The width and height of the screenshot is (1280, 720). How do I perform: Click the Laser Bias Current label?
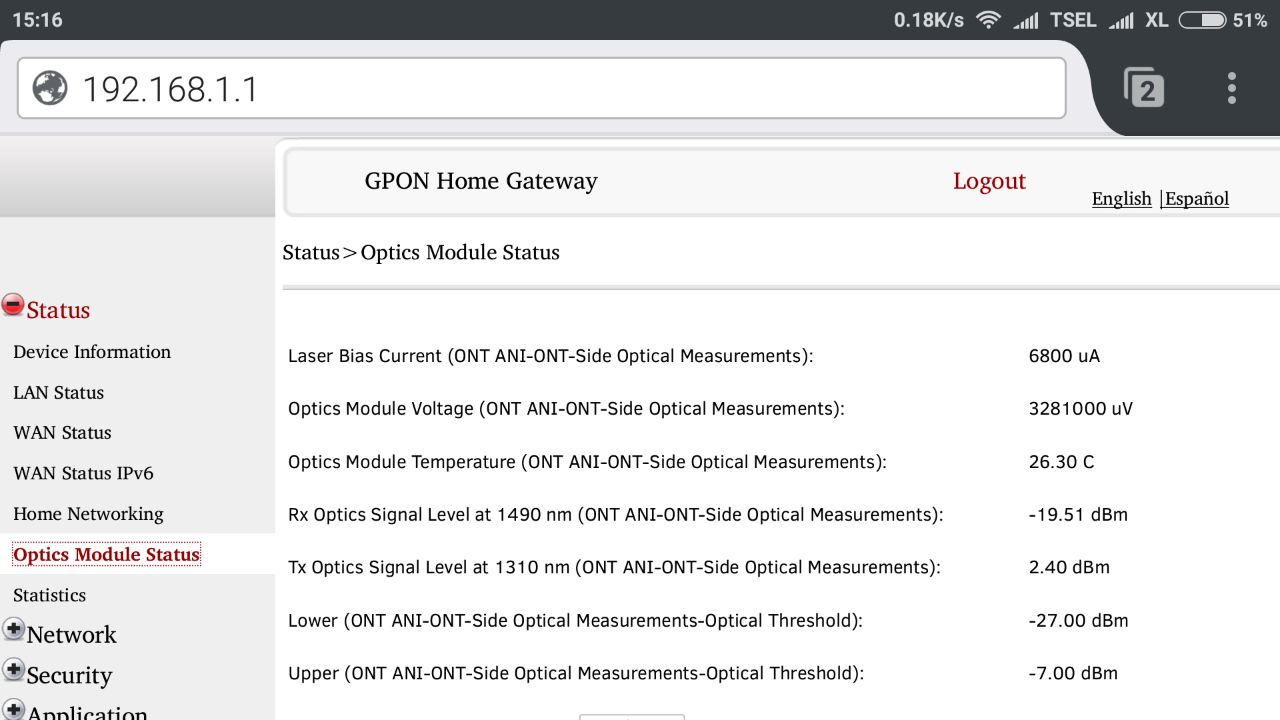551,356
